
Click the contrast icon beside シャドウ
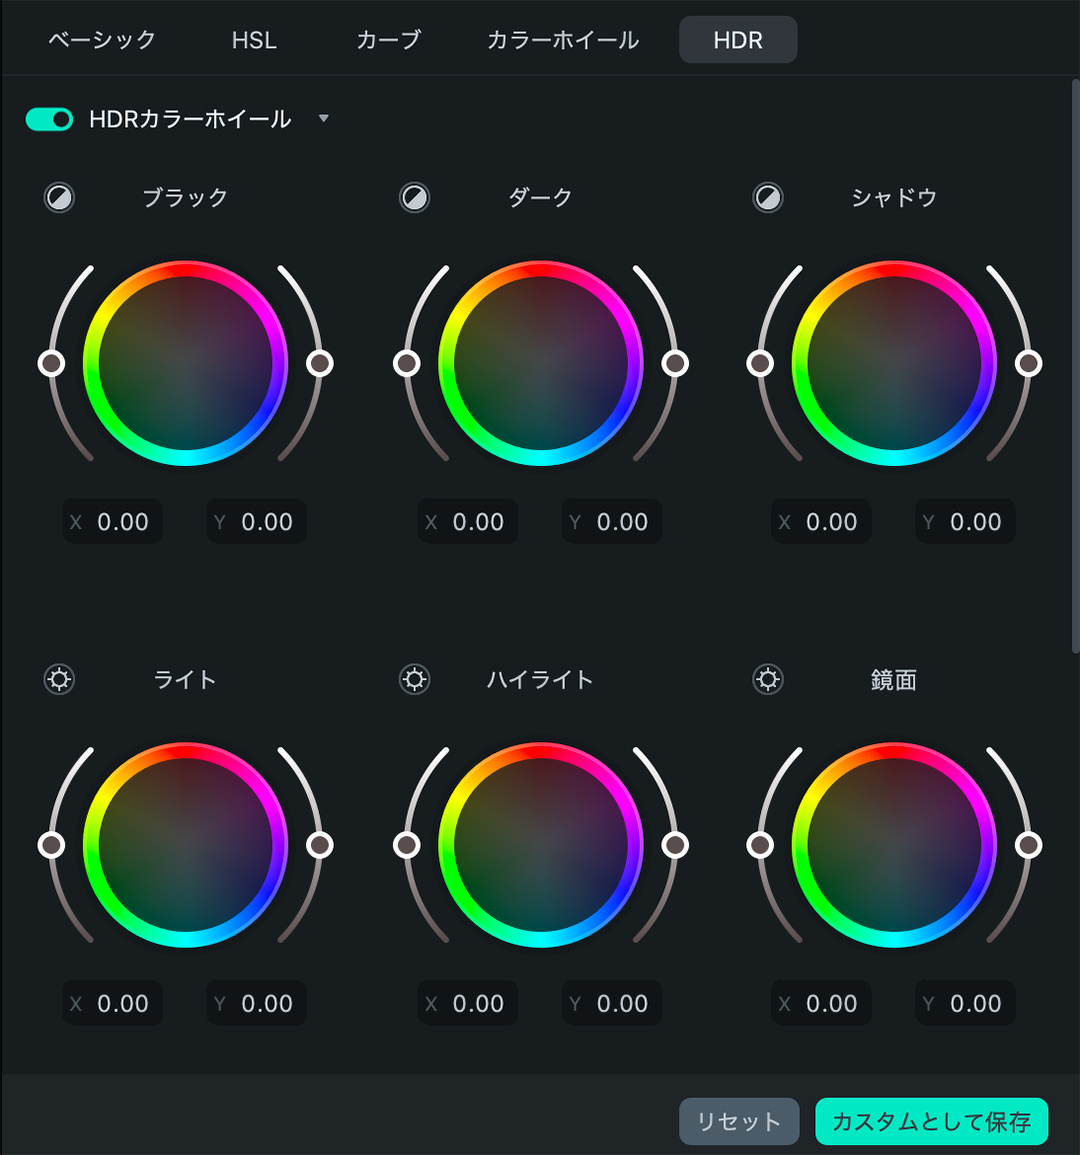point(768,198)
